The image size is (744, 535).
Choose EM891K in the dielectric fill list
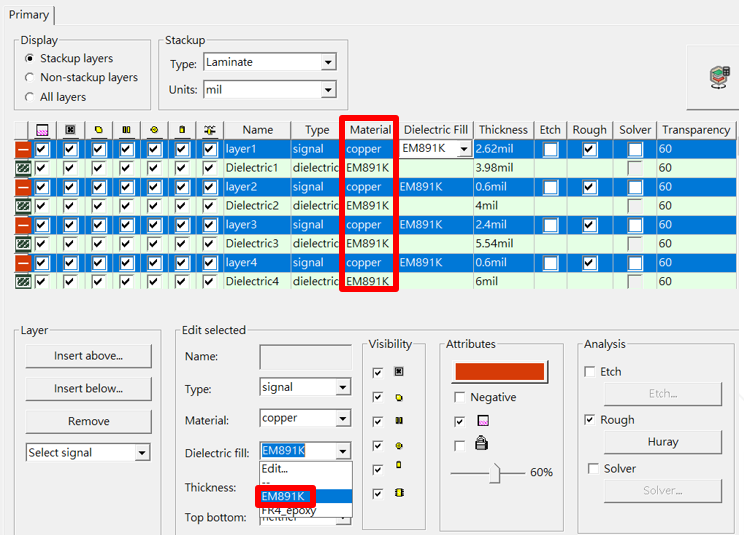tap(306, 496)
